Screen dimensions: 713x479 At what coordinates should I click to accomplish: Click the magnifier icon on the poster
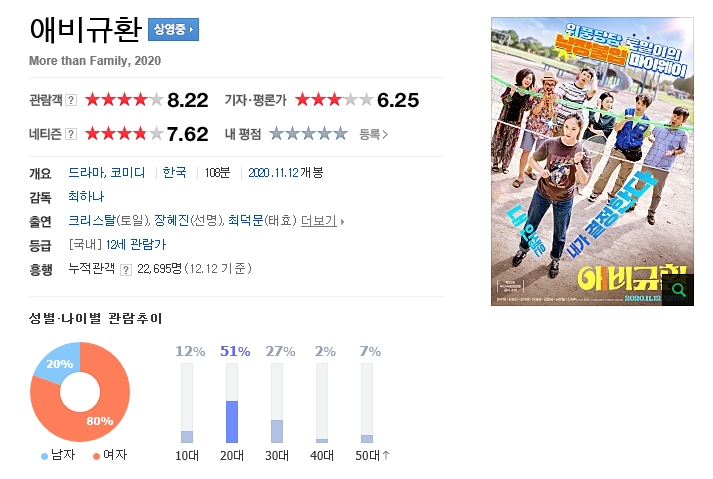pyautogui.click(x=678, y=290)
